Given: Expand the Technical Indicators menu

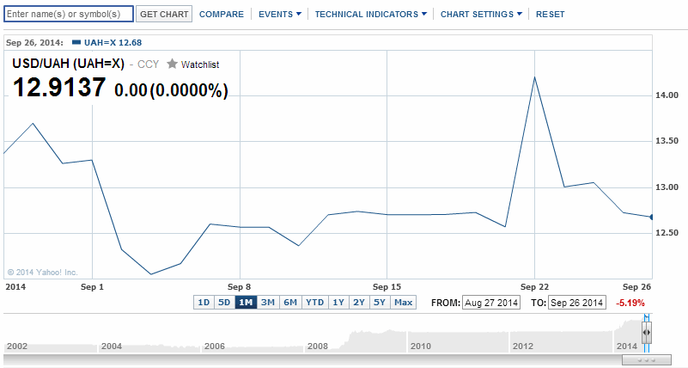Looking at the screenshot, I should (x=371, y=14).
